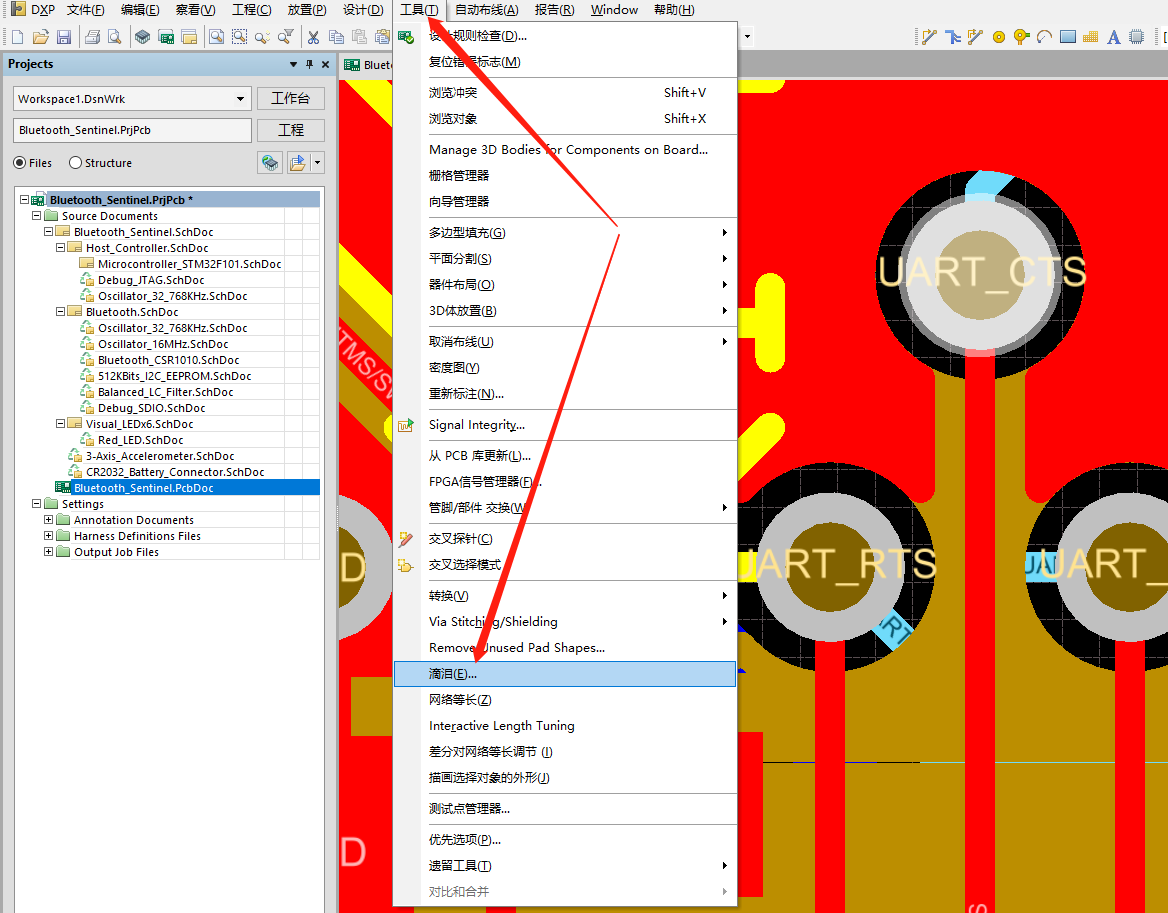Open the 自动布线(A) menu
Viewport: 1168px width, 913px height.
486,10
